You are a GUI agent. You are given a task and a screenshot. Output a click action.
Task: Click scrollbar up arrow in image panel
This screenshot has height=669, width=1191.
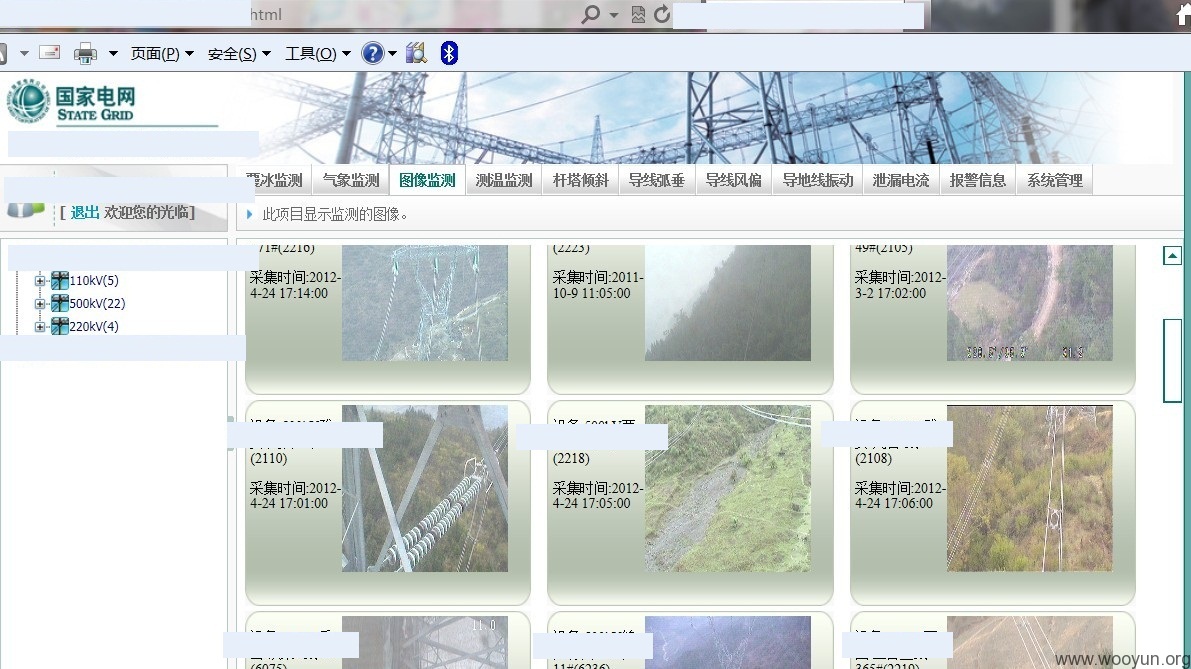click(1172, 256)
